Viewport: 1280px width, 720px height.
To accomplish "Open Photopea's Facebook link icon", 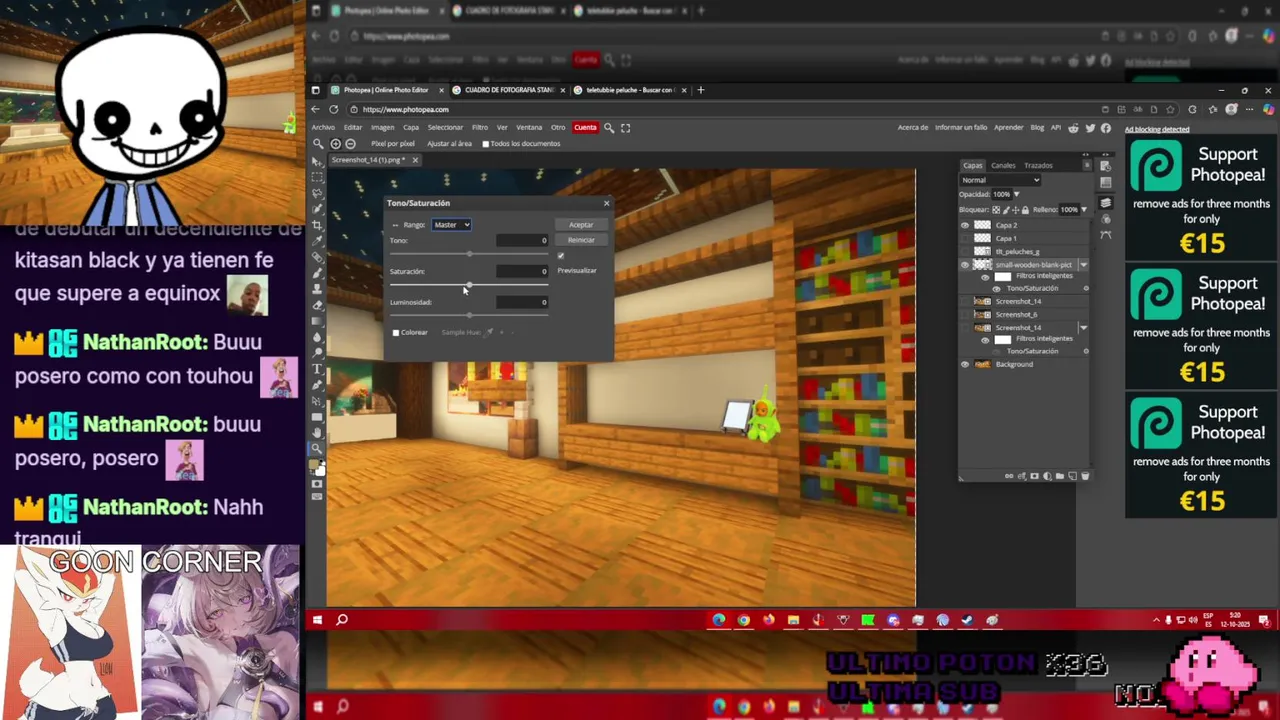I will (x=1106, y=128).
